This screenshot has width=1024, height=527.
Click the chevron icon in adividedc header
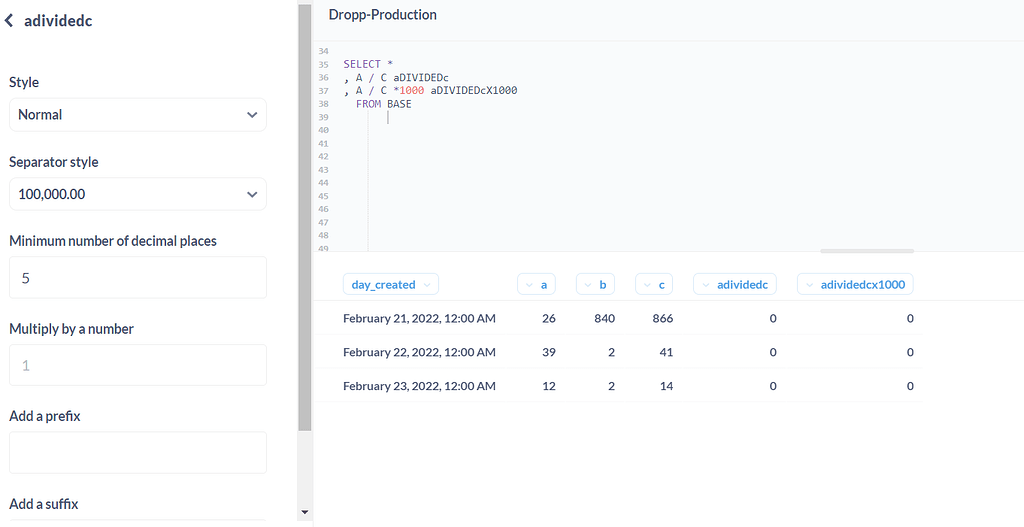(x=705, y=285)
